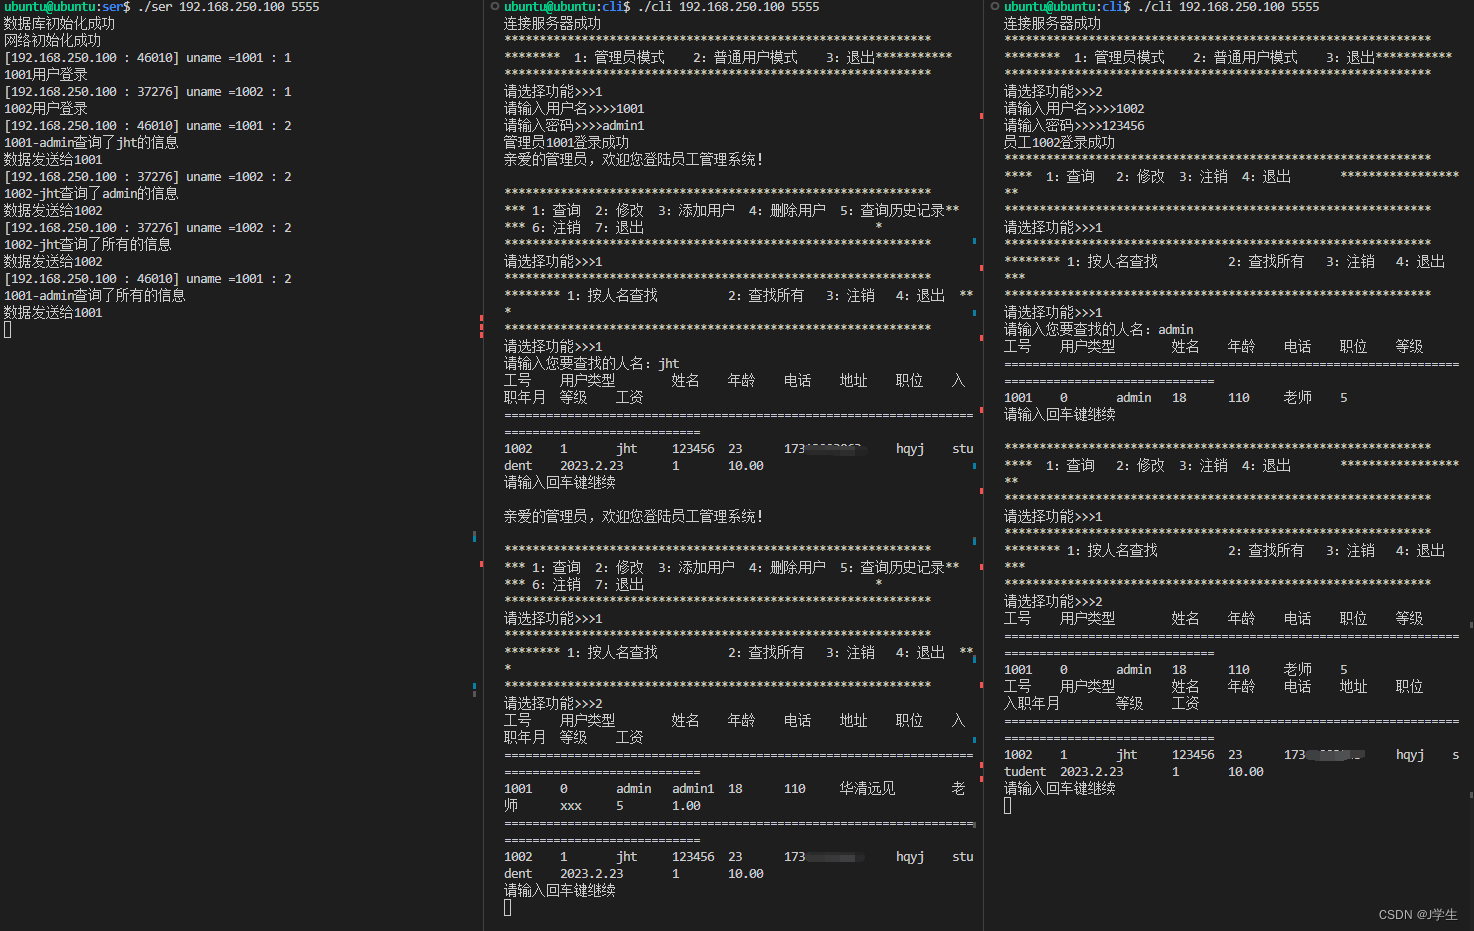Screen dimensions: 1474x931
Task: Click '请输入密码>>>>admin1' in middle terminal
Action: 574,126
